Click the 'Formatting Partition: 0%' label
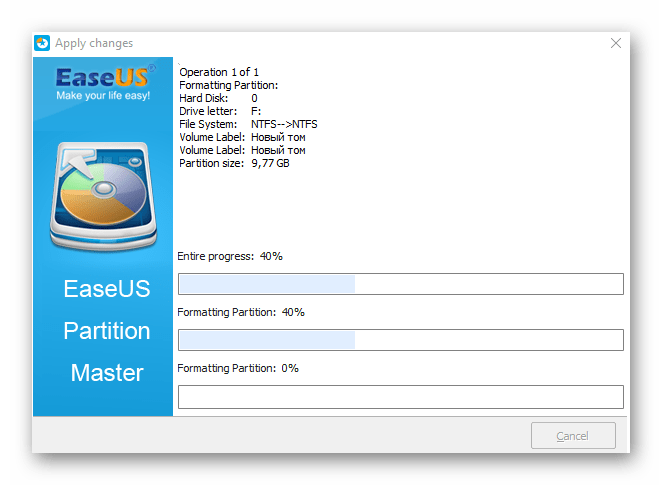This screenshot has width=662, height=485. click(x=238, y=368)
